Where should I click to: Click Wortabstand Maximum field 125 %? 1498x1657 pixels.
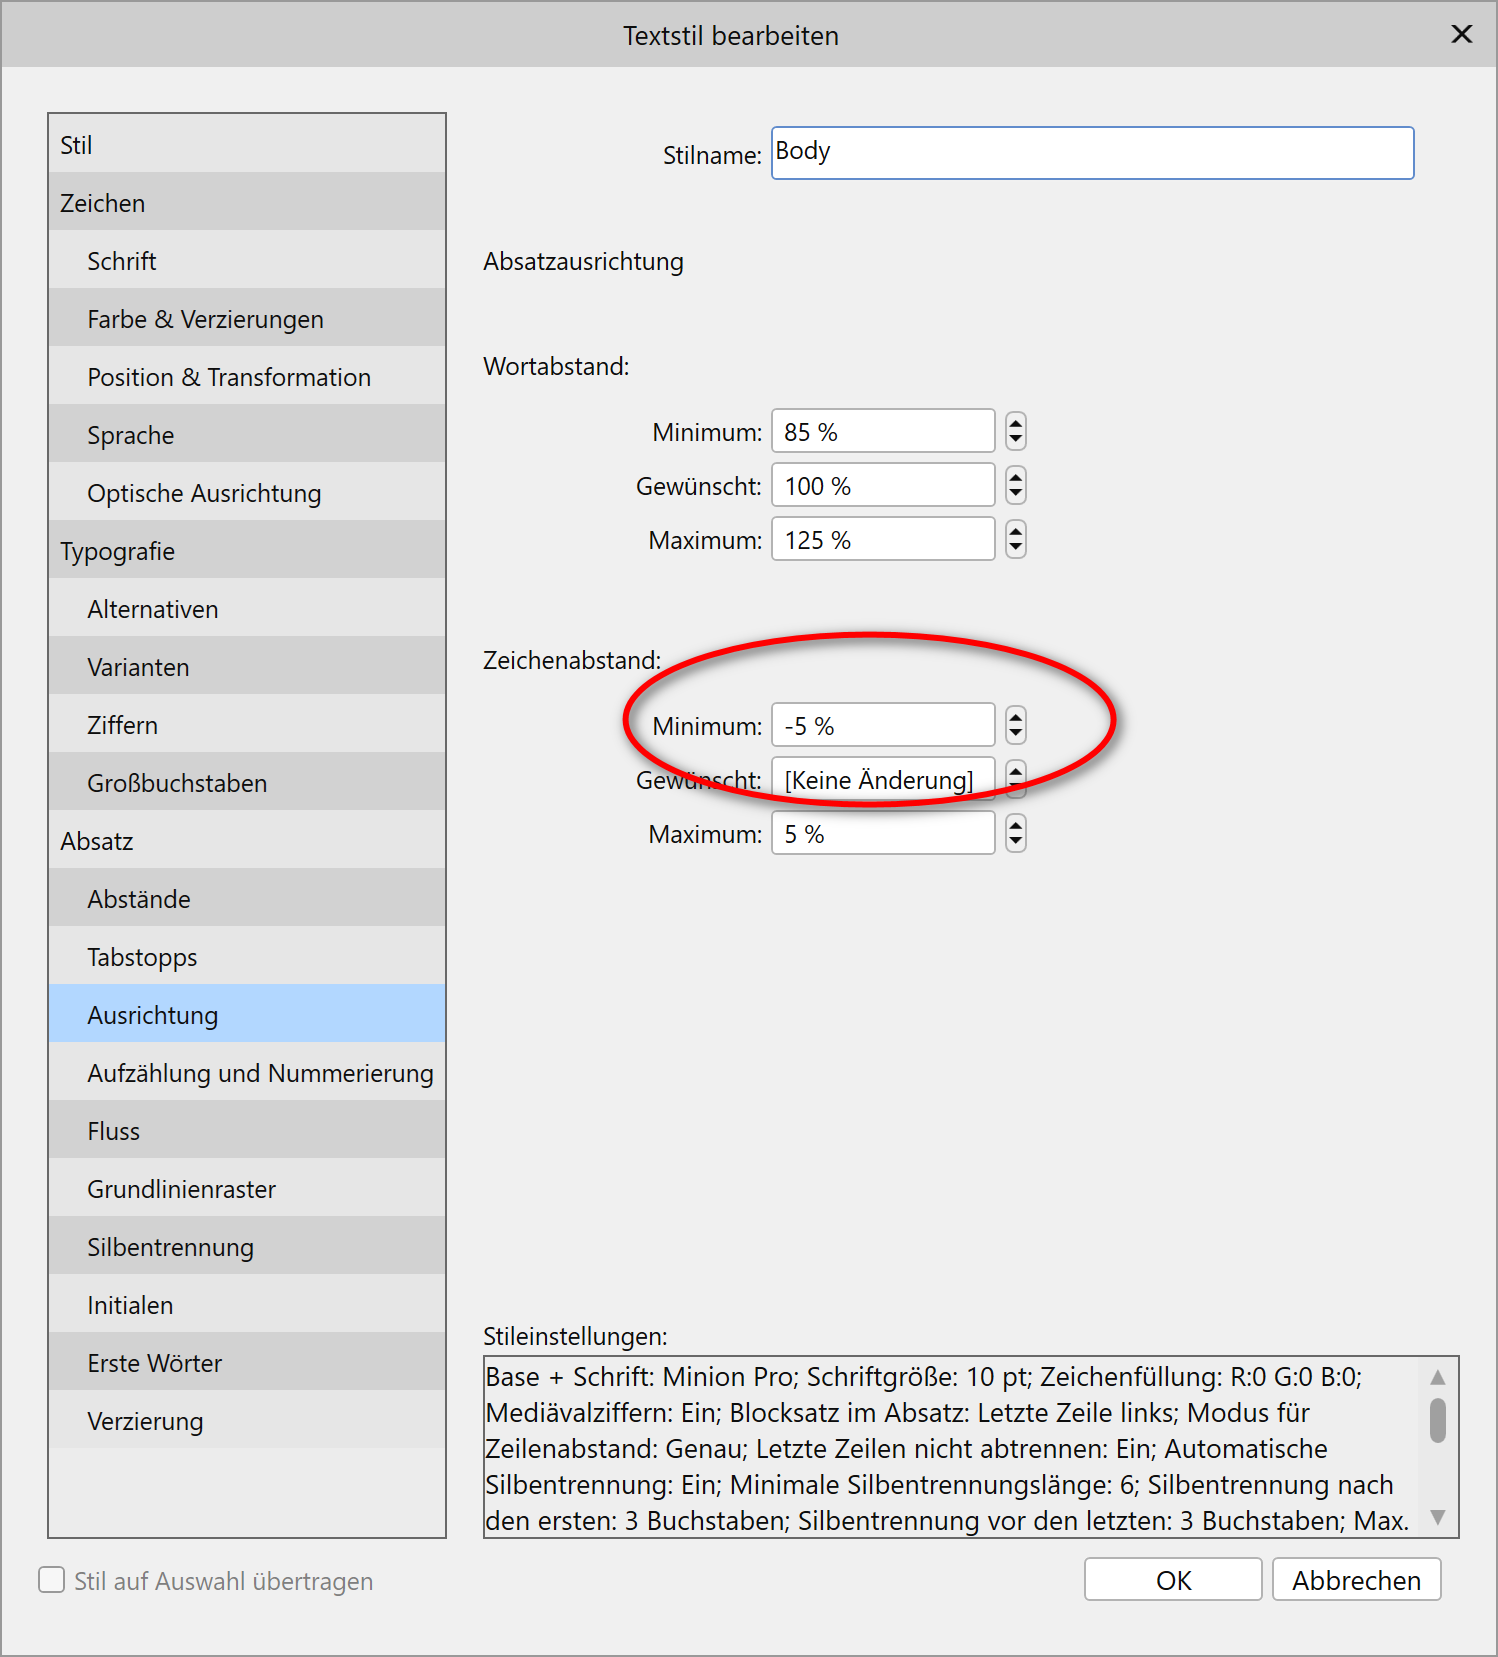883,539
